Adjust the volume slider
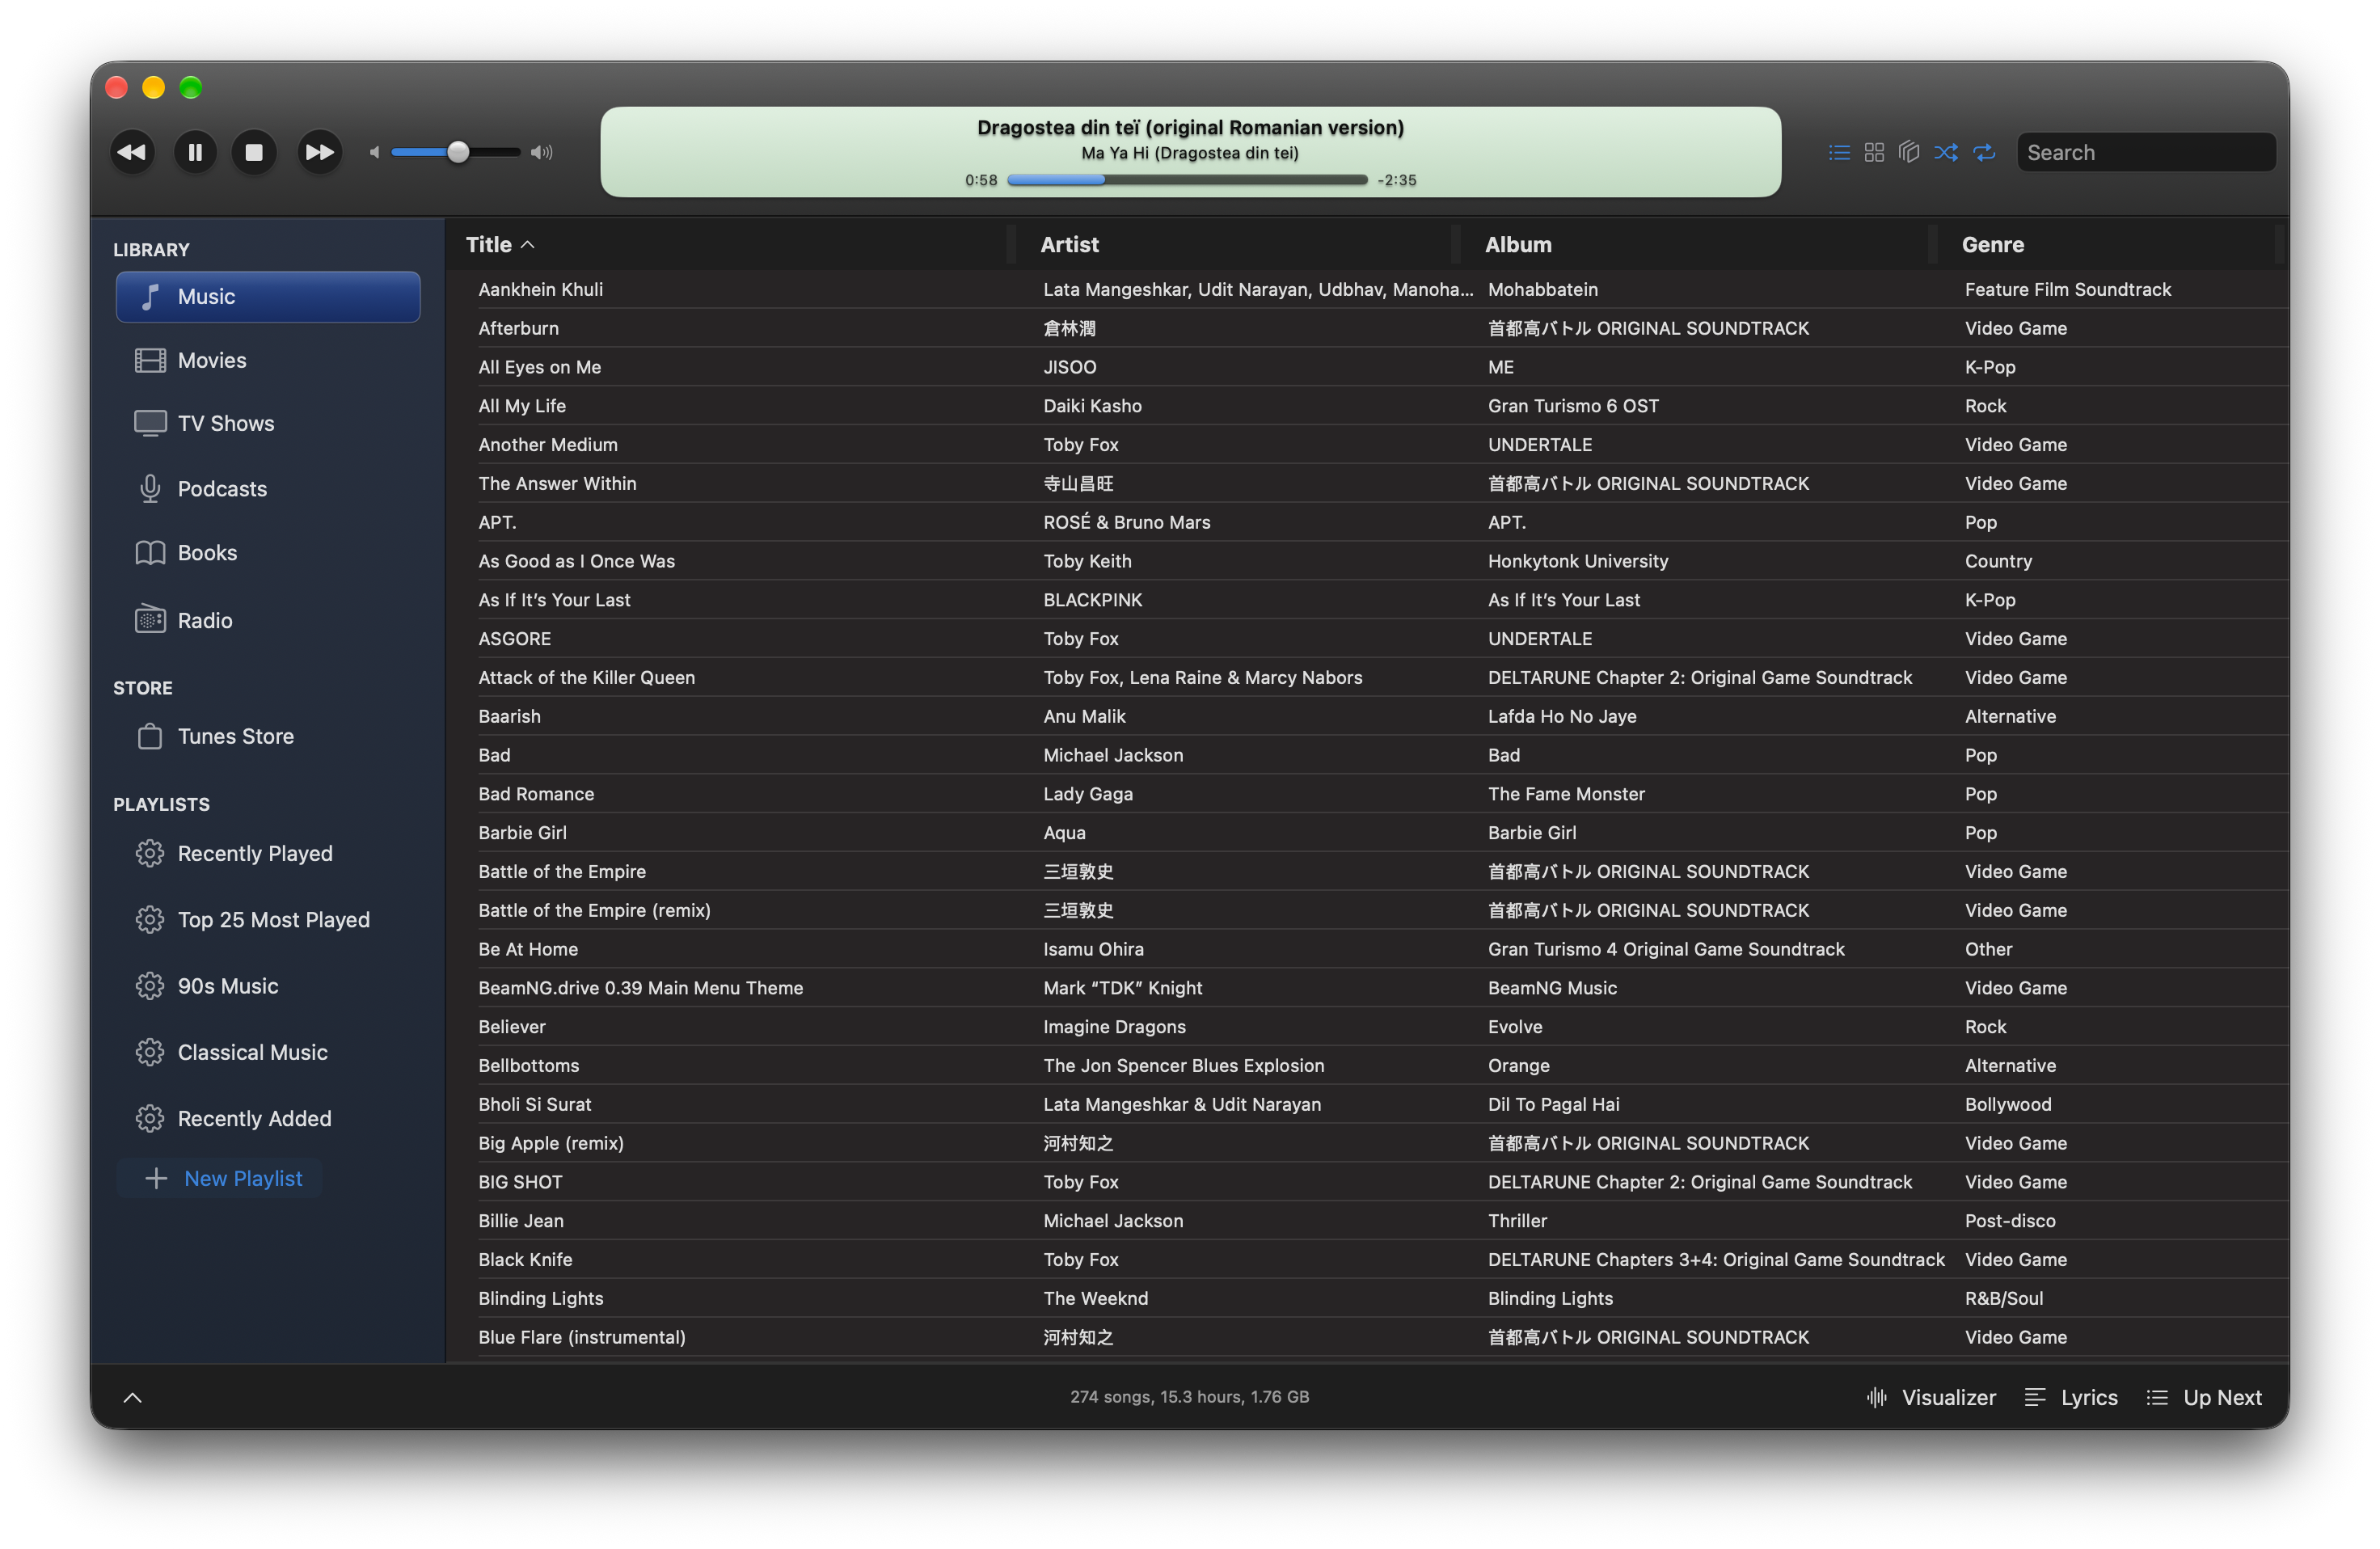 pos(456,152)
